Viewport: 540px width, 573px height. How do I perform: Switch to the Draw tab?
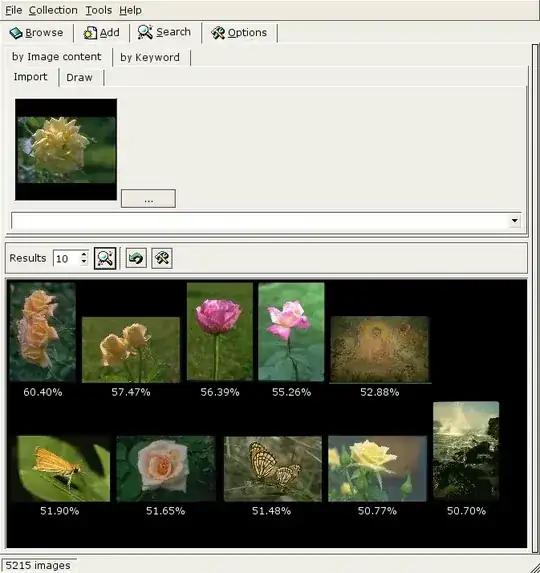[79, 77]
